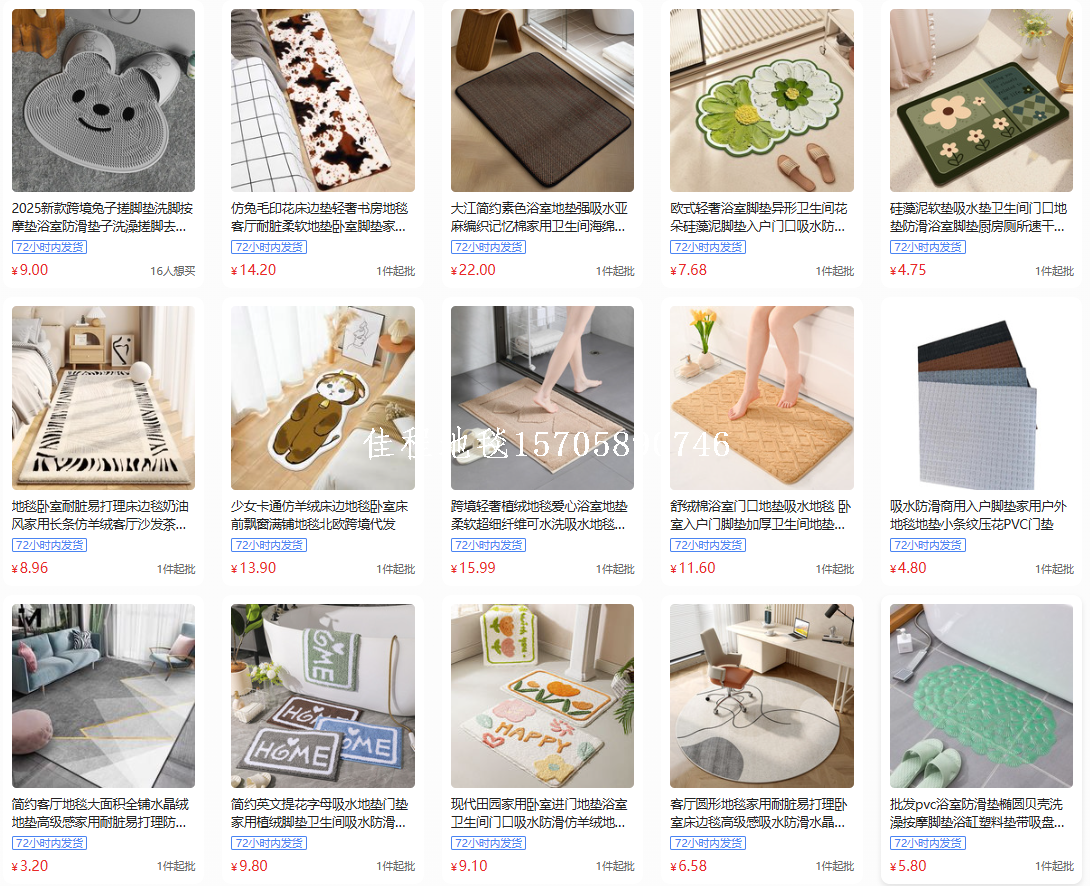This screenshot has width=1090, height=886.
Task: Click 72小时内发货 tag under the ¥9.00 item
Action: 49,247
